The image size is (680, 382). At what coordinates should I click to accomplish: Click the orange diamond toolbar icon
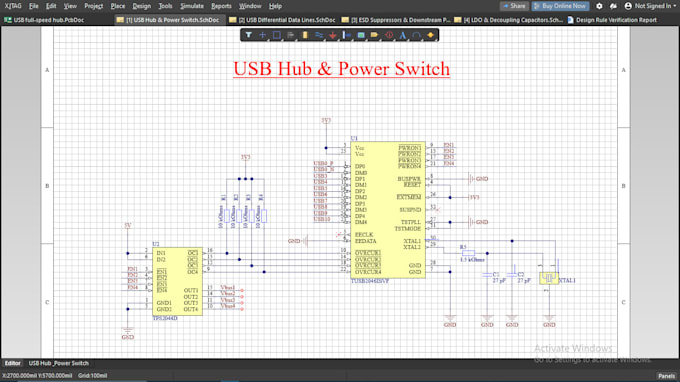click(431, 35)
